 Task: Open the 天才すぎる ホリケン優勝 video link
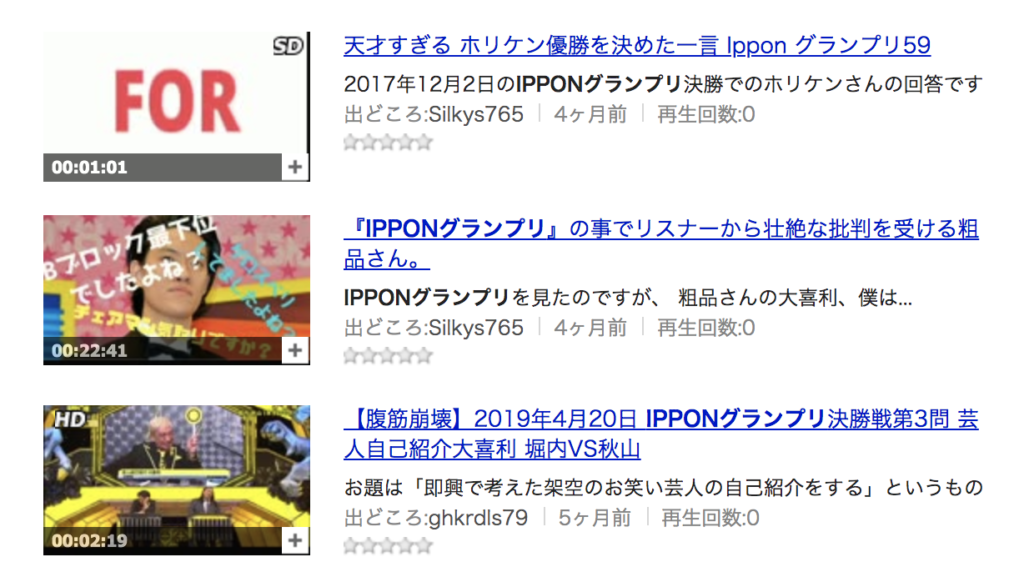pyautogui.click(x=637, y=45)
